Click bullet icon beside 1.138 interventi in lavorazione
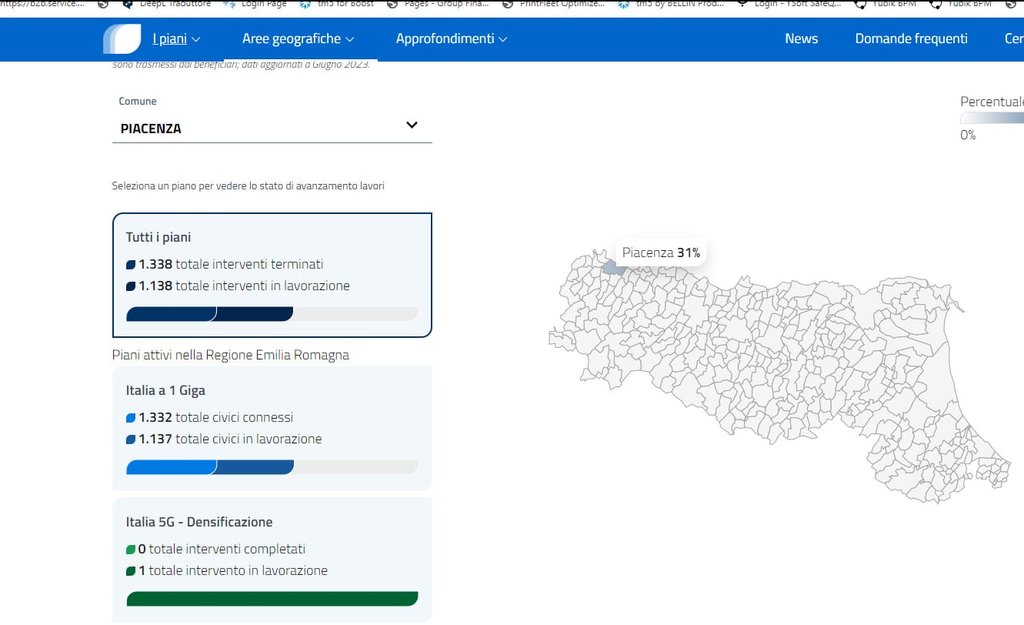This screenshot has width=1024, height=625. [x=131, y=286]
